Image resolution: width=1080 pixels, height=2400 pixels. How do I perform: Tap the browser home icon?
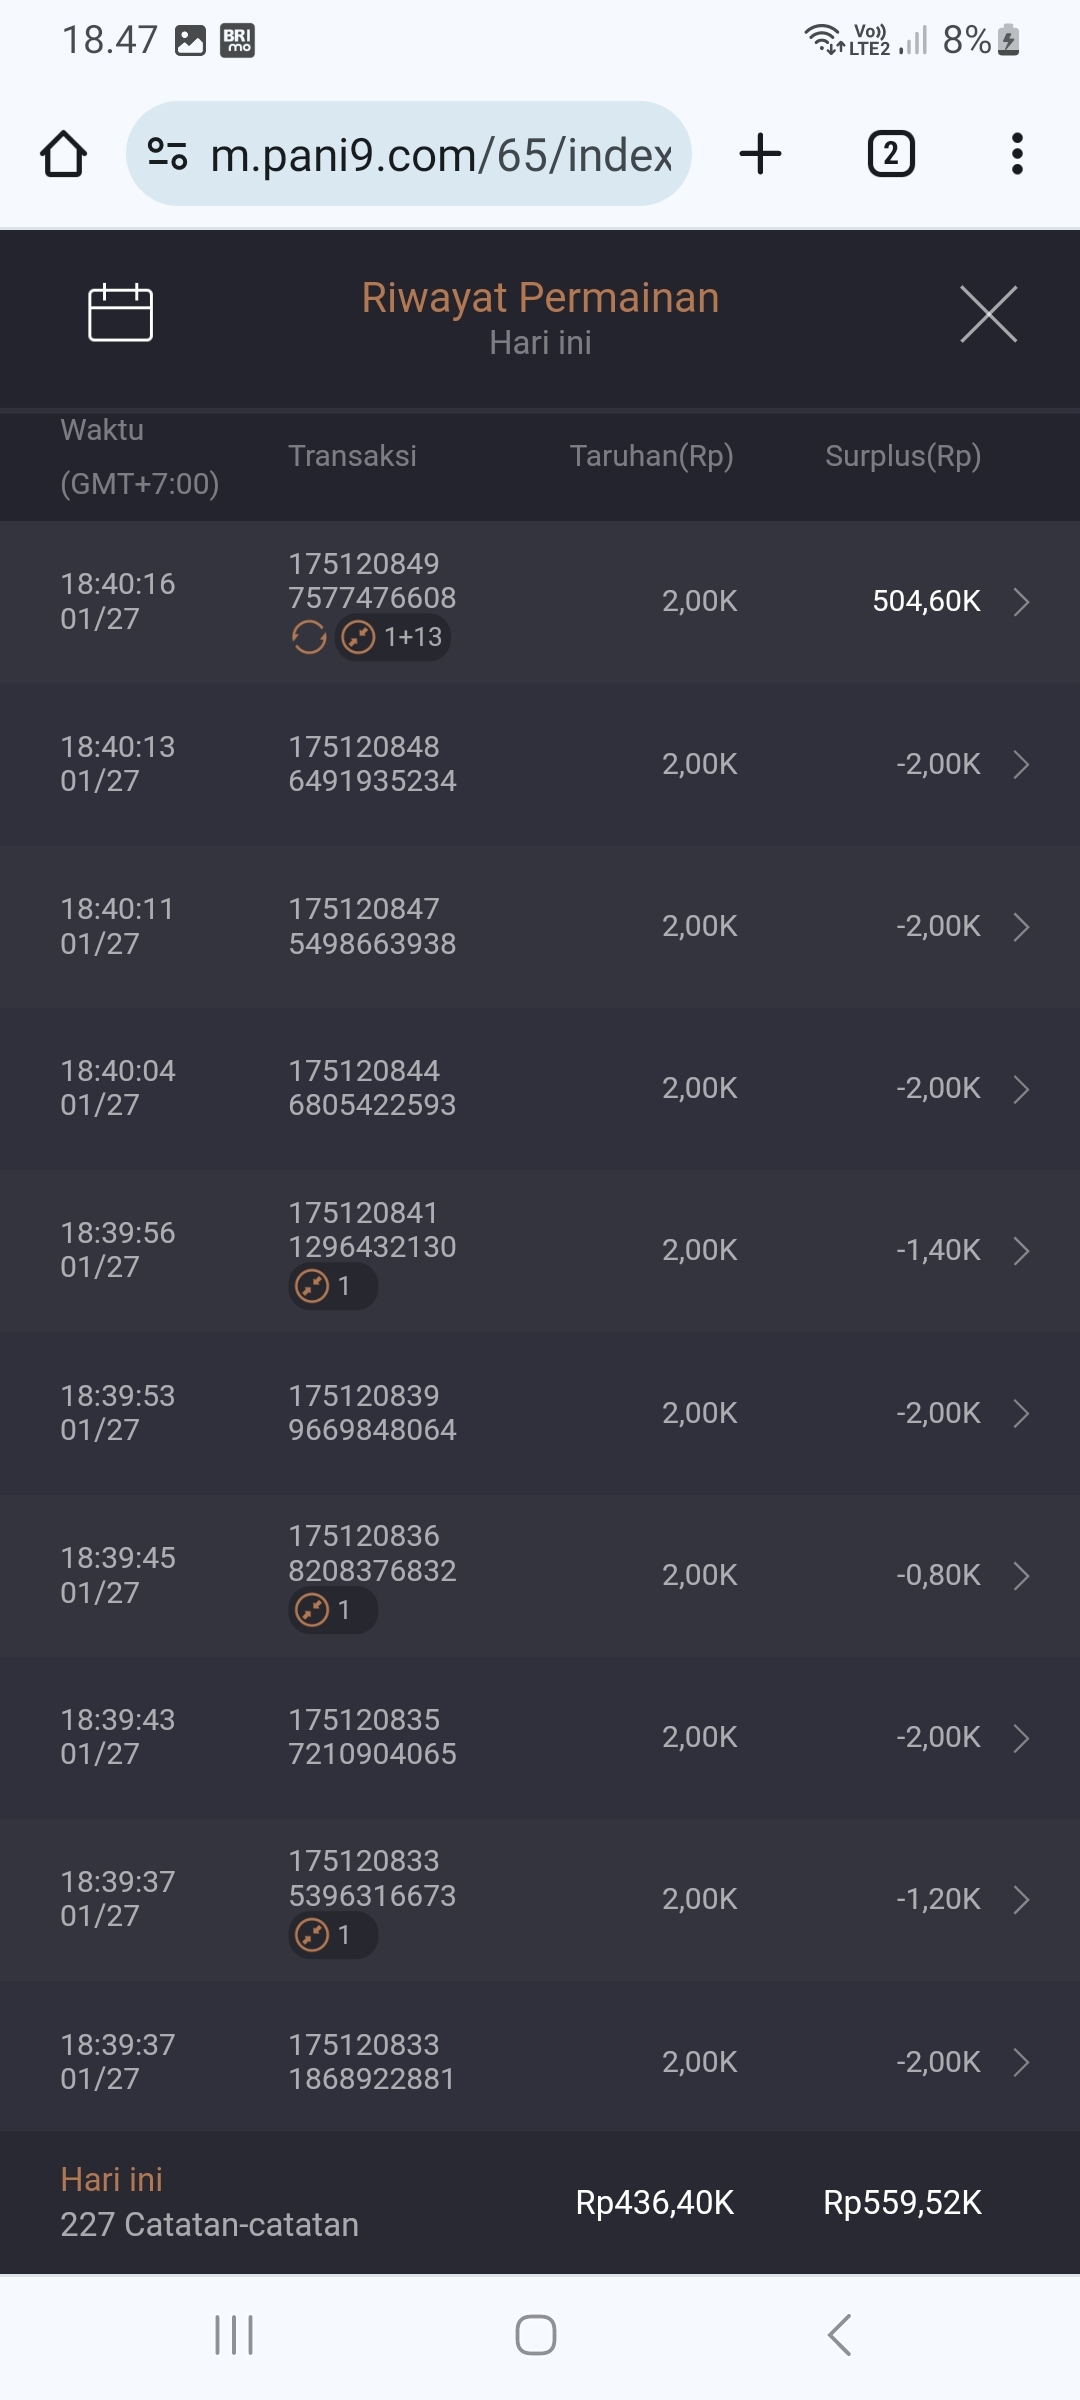63,154
